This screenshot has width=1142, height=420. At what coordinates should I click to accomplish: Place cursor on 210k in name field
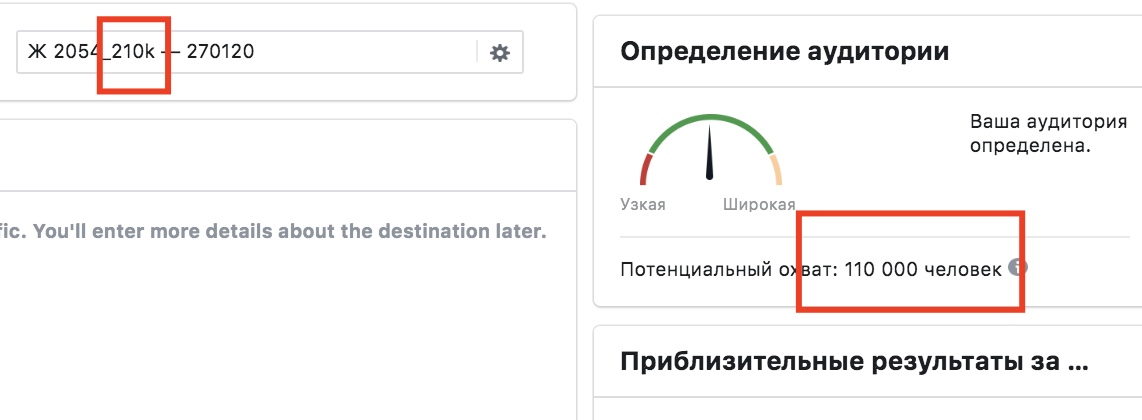[x=133, y=52]
